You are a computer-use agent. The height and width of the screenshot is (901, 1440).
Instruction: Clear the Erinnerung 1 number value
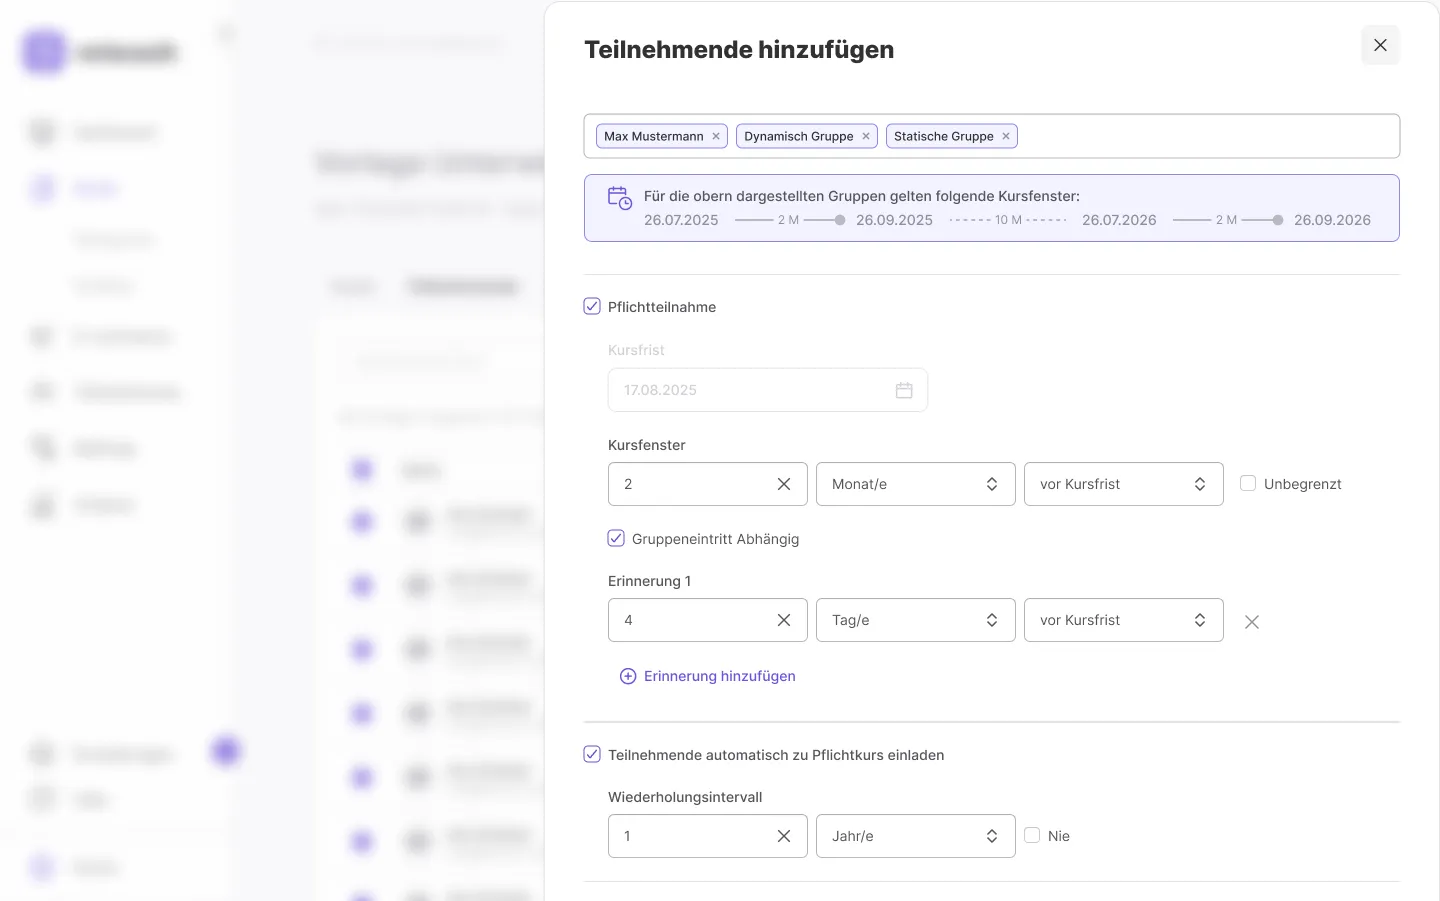point(784,620)
